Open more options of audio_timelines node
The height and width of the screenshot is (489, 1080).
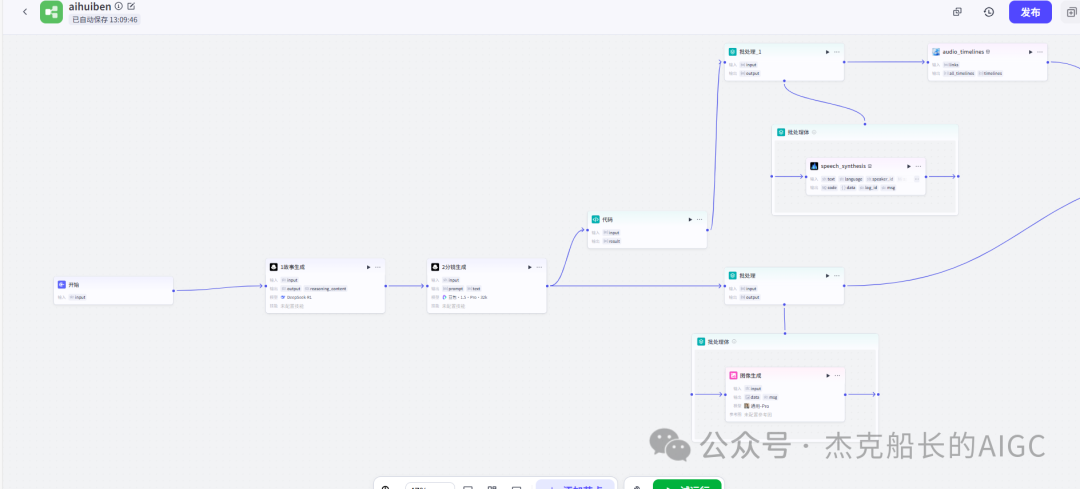[1040, 52]
